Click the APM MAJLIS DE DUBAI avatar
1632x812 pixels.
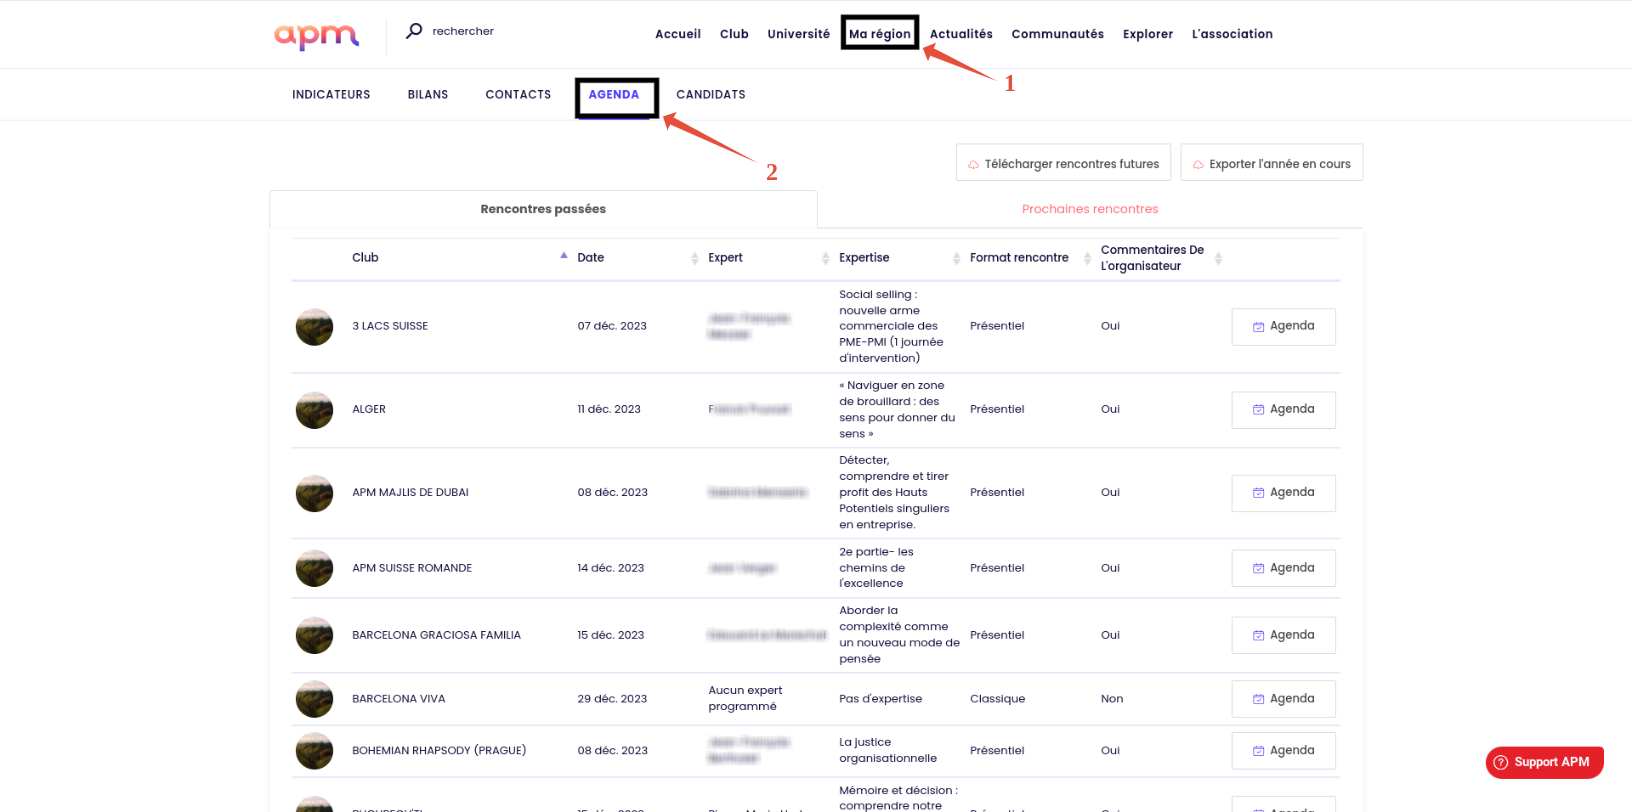point(314,493)
